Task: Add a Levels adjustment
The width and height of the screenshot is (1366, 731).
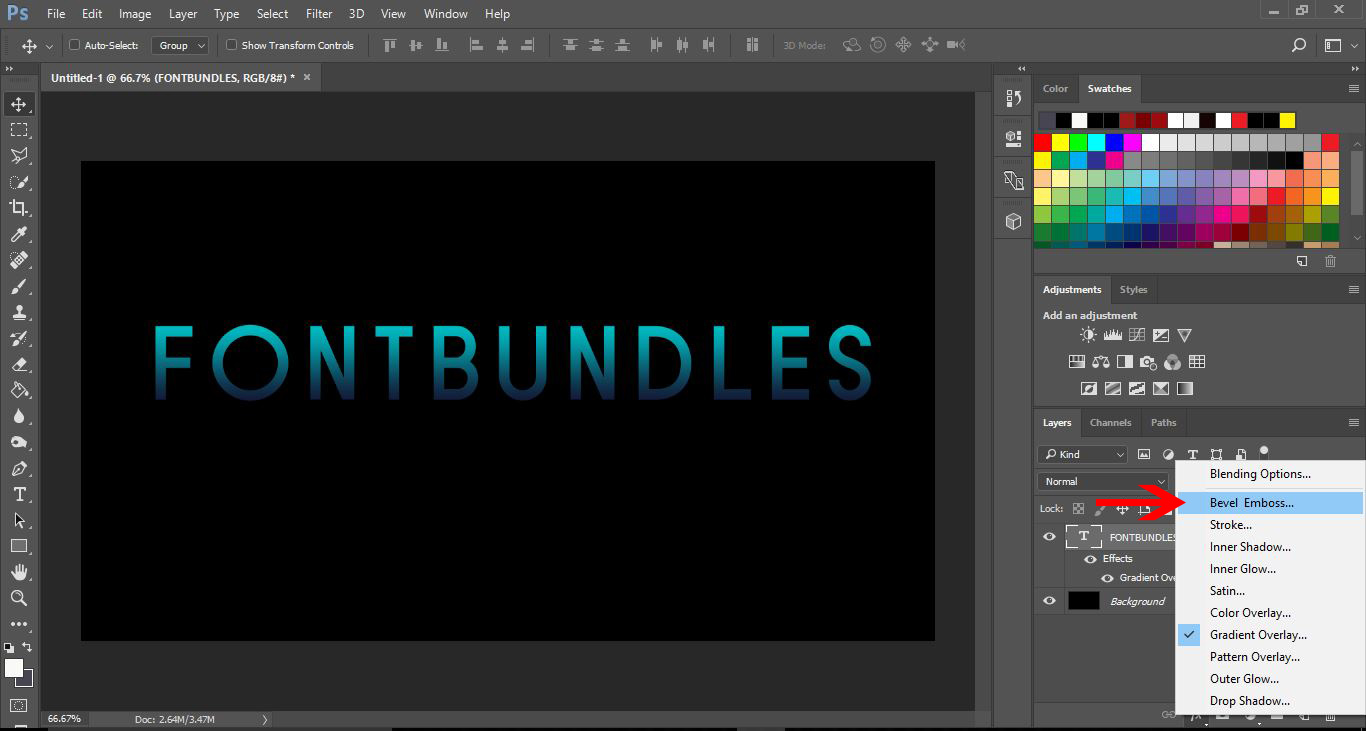Action: pyautogui.click(x=1111, y=335)
